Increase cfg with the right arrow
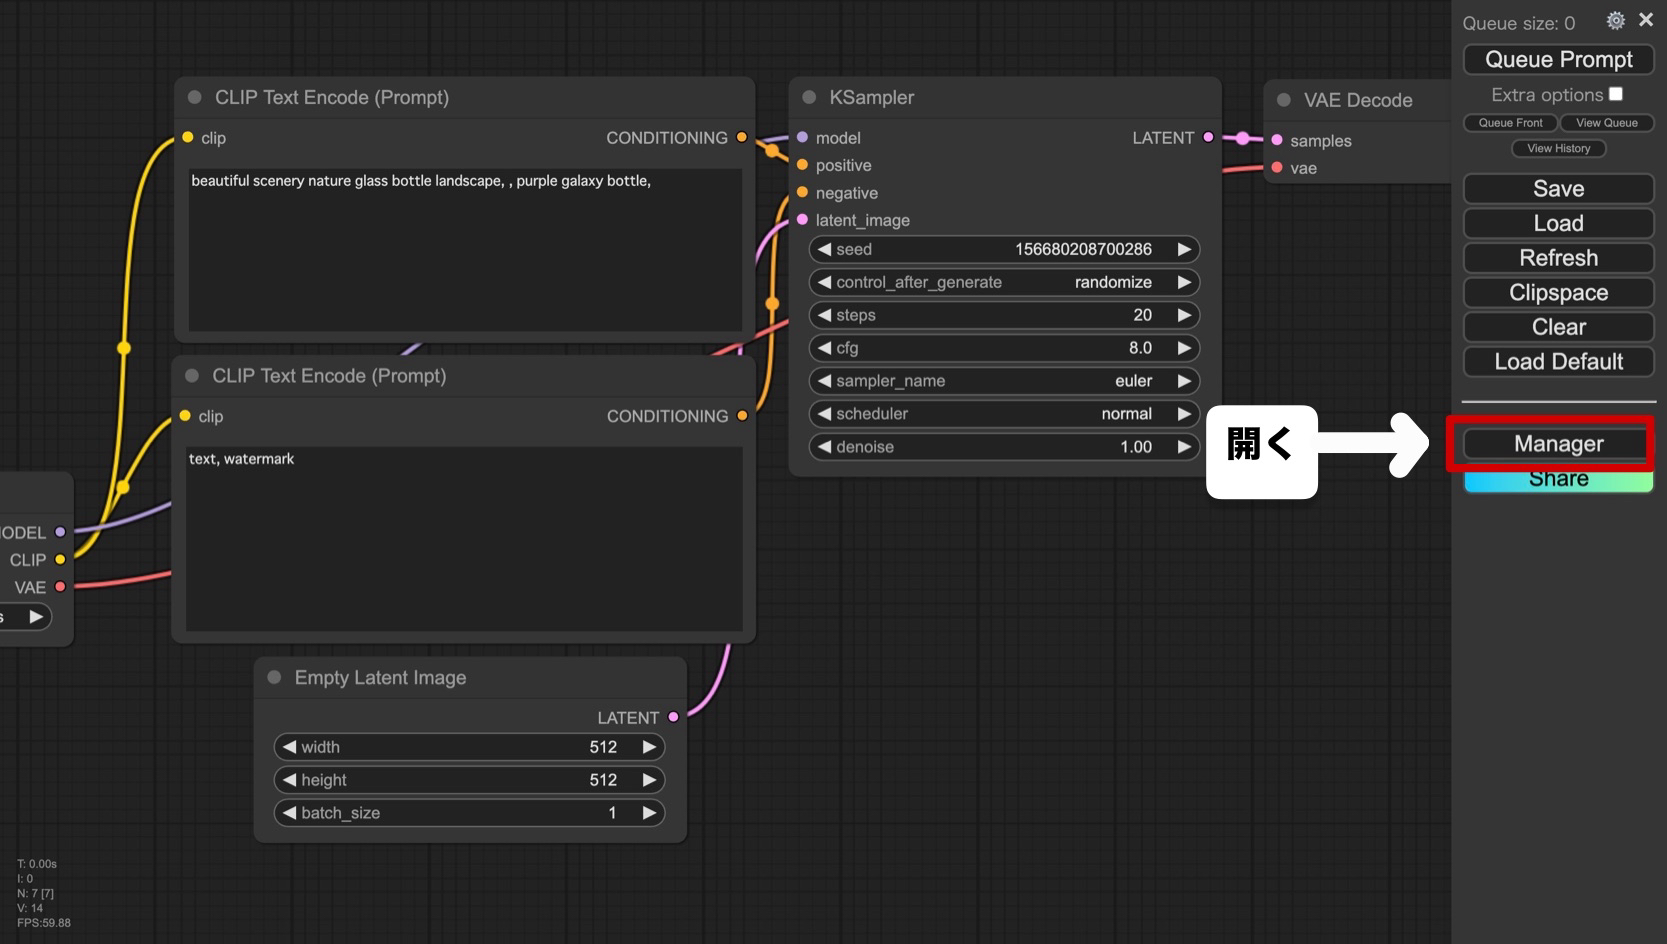 1184,348
